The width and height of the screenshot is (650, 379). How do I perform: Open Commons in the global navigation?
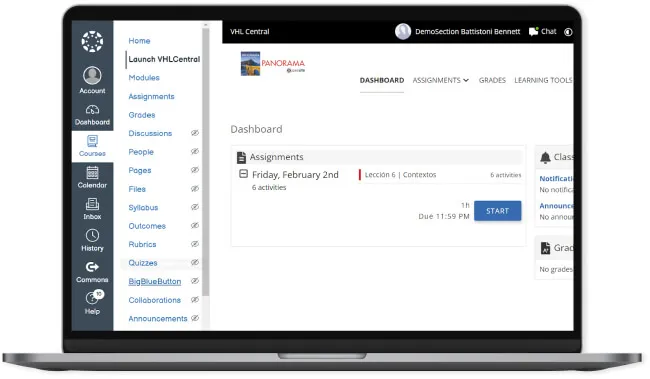(92, 272)
